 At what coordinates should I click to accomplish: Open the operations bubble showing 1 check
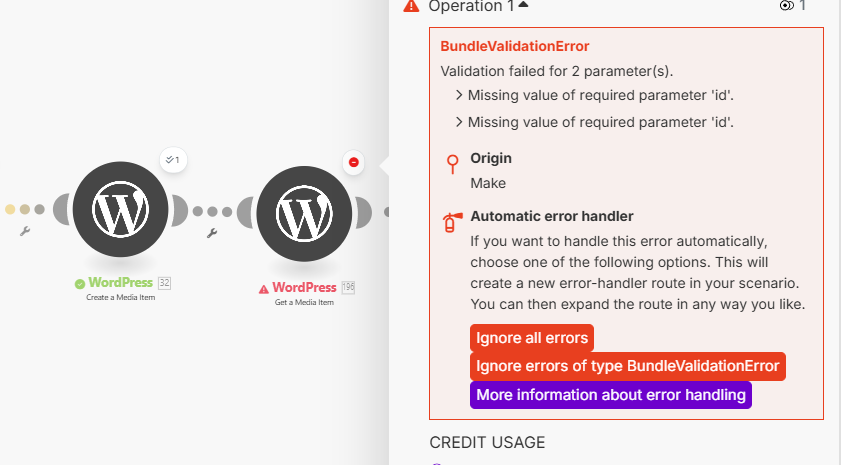(x=173, y=159)
